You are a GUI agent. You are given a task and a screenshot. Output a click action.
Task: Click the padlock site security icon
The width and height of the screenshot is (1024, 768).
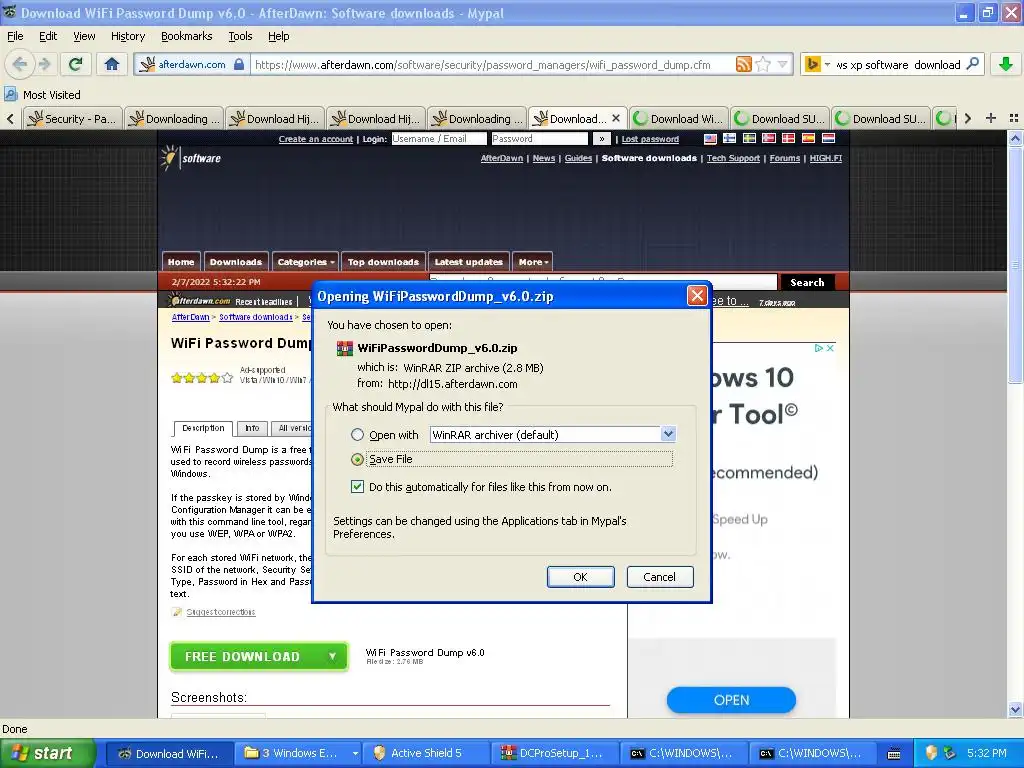239,64
